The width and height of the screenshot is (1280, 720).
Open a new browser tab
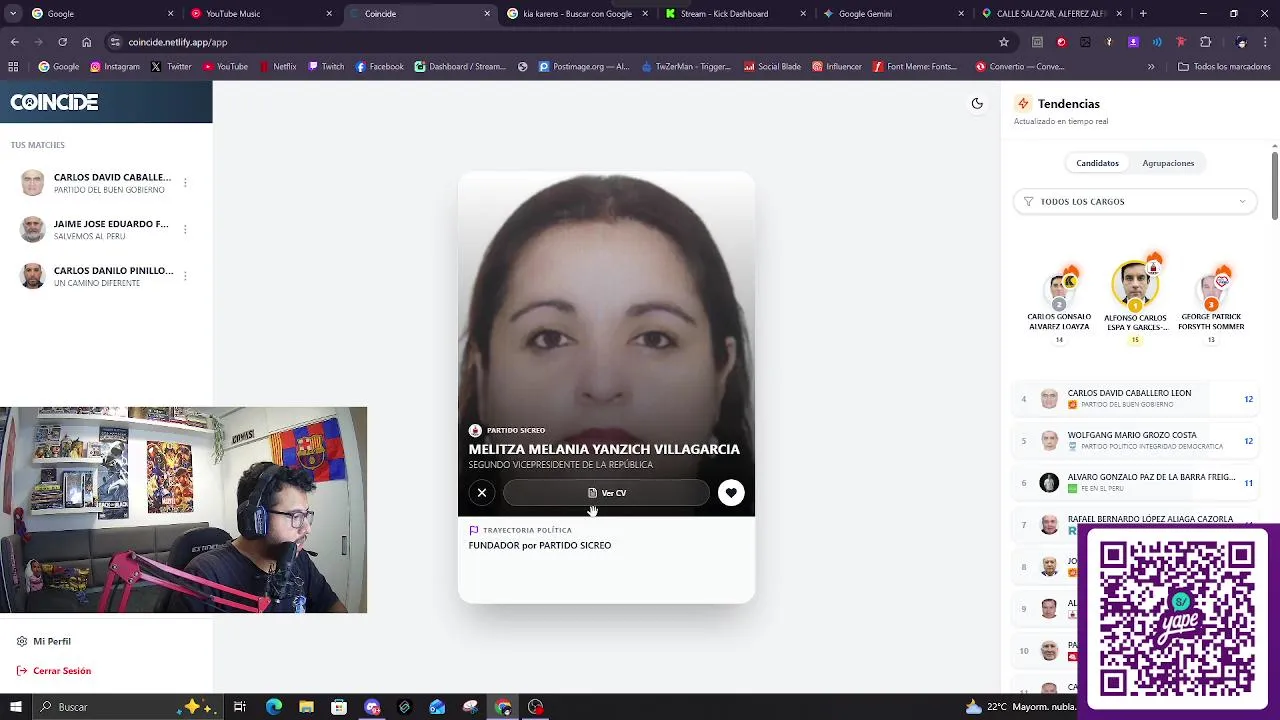tap(1143, 14)
